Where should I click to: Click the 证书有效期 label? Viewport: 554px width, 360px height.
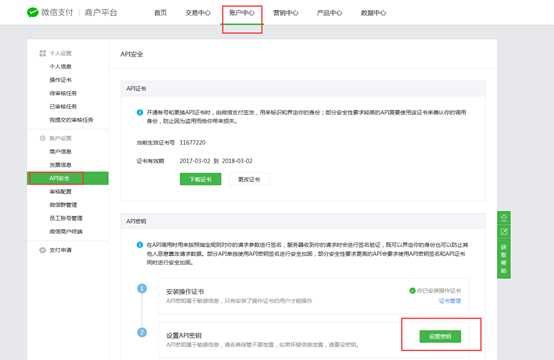pyautogui.click(x=151, y=161)
